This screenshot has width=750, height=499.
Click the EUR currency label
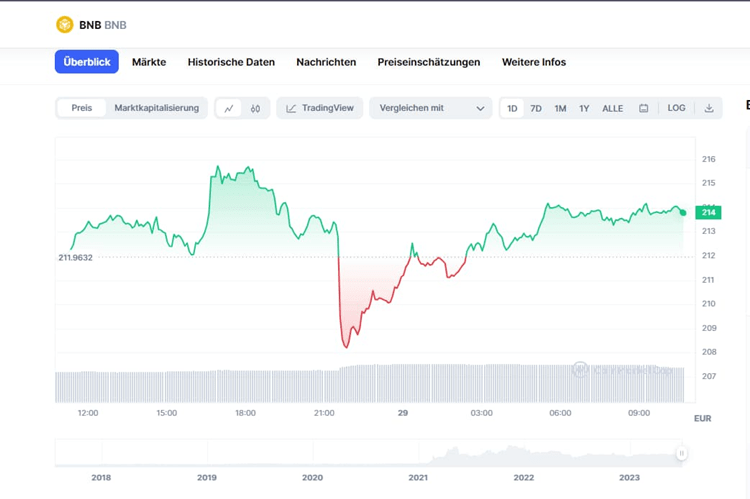pos(703,419)
